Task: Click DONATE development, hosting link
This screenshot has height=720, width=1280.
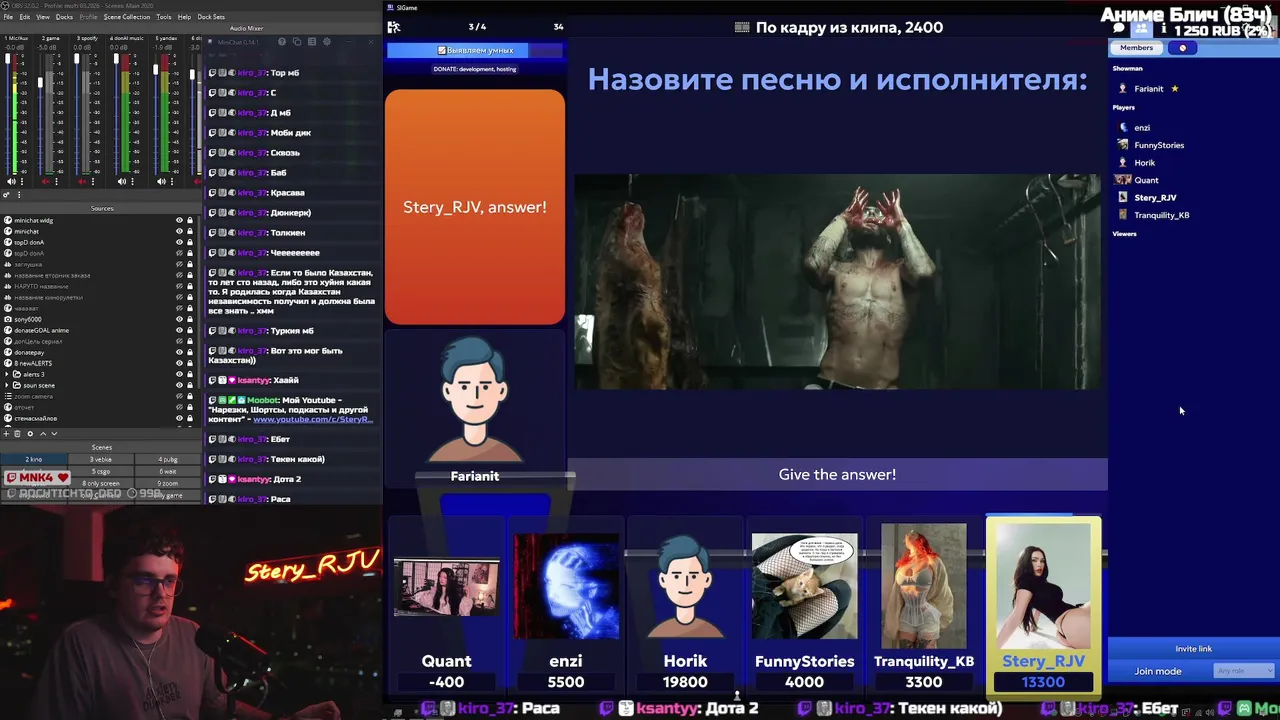Action: pyautogui.click(x=475, y=69)
